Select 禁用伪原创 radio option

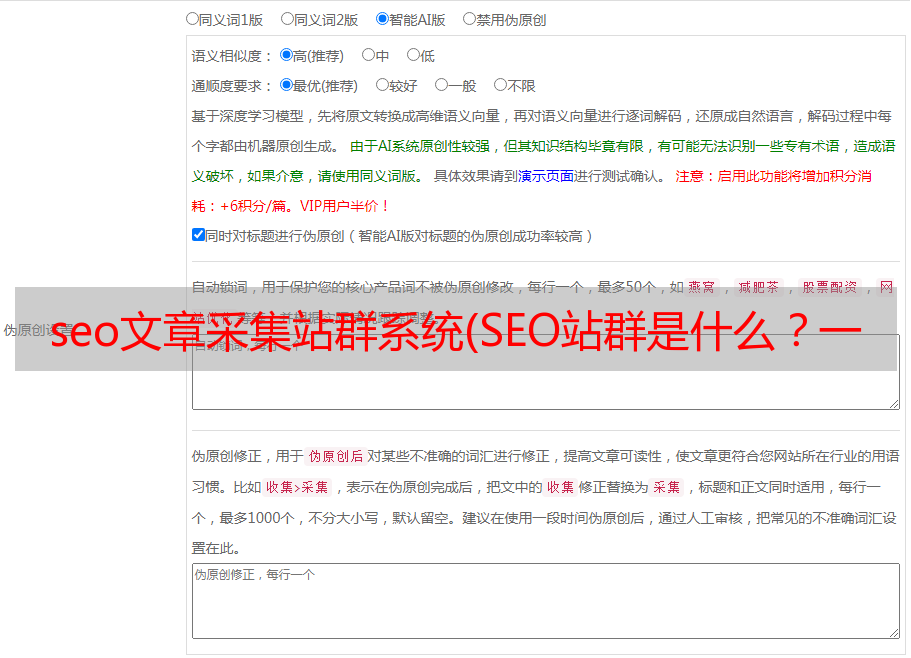coord(469,19)
